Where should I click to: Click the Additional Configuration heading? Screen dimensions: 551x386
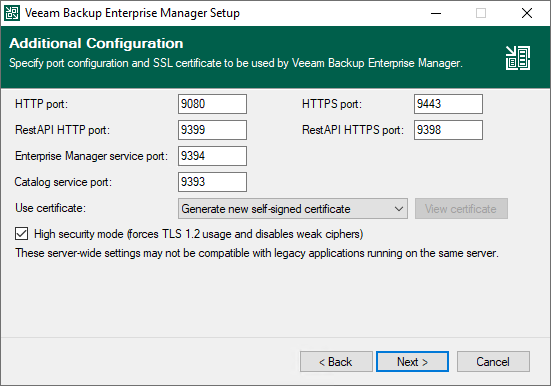pos(96,43)
